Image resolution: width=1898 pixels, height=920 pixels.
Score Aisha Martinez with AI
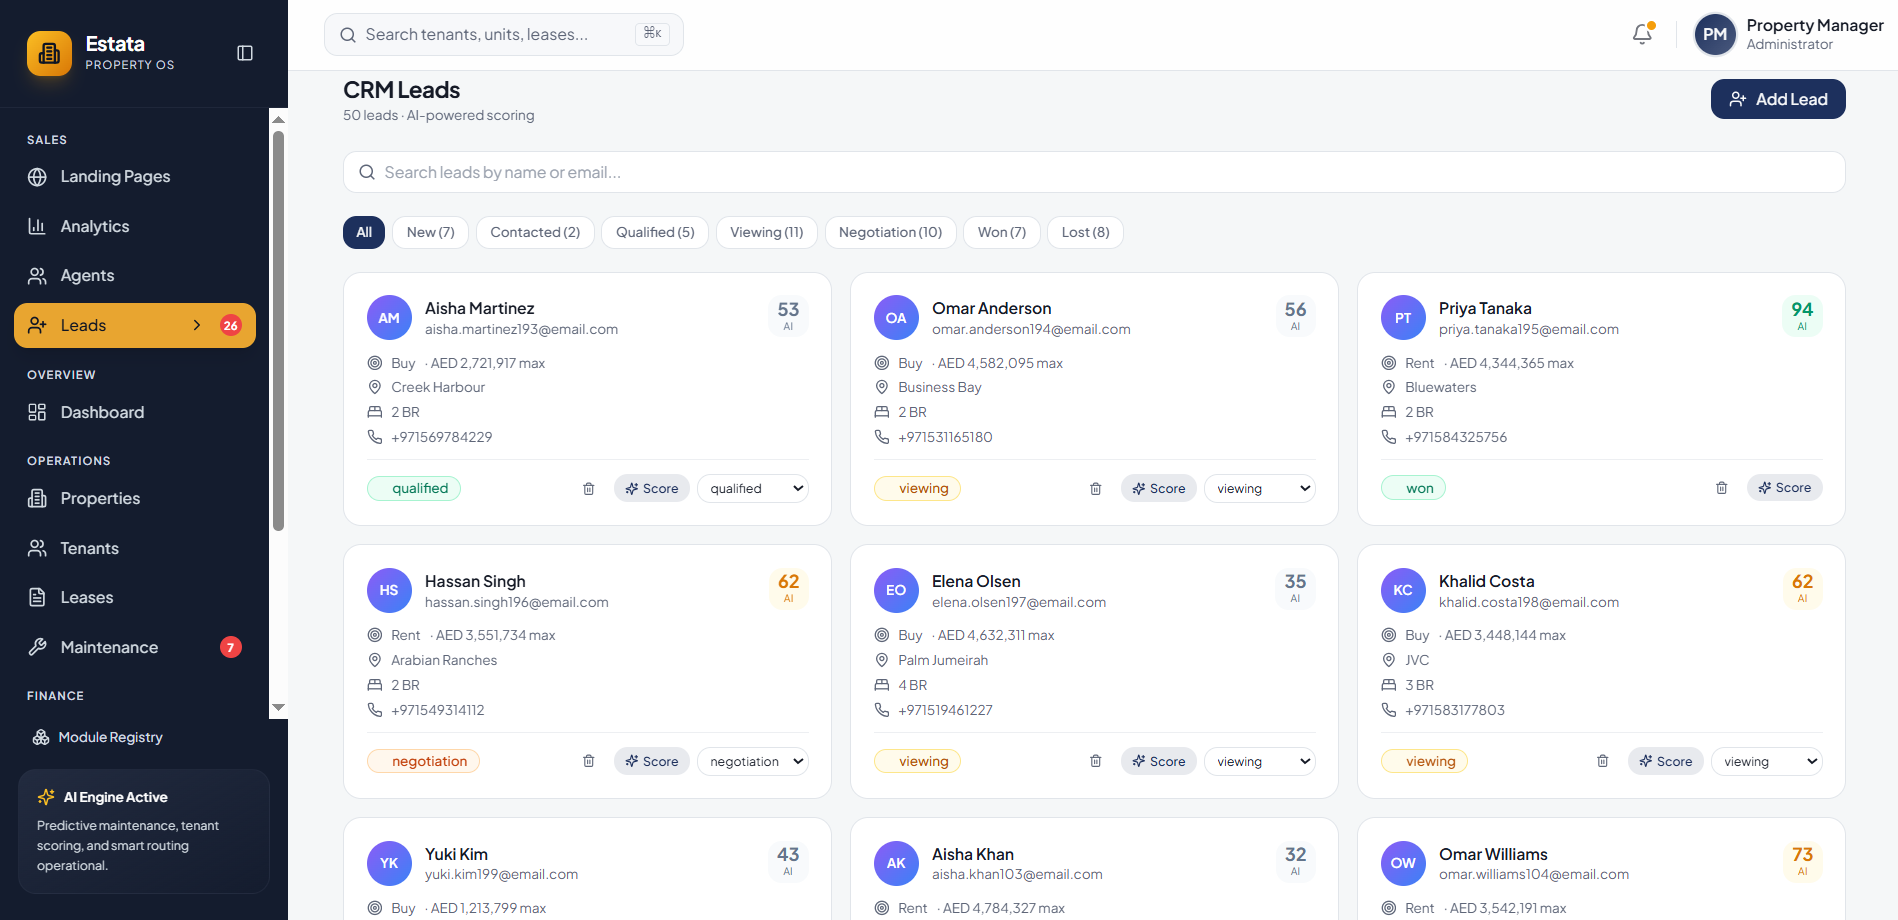point(652,488)
